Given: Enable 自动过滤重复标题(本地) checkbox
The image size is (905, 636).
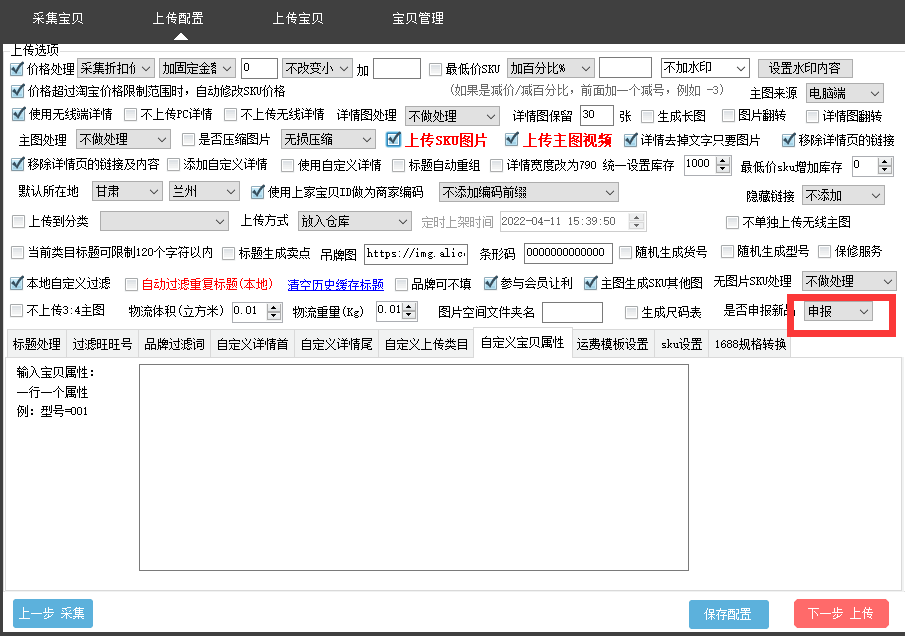Looking at the screenshot, I should (132, 284).
